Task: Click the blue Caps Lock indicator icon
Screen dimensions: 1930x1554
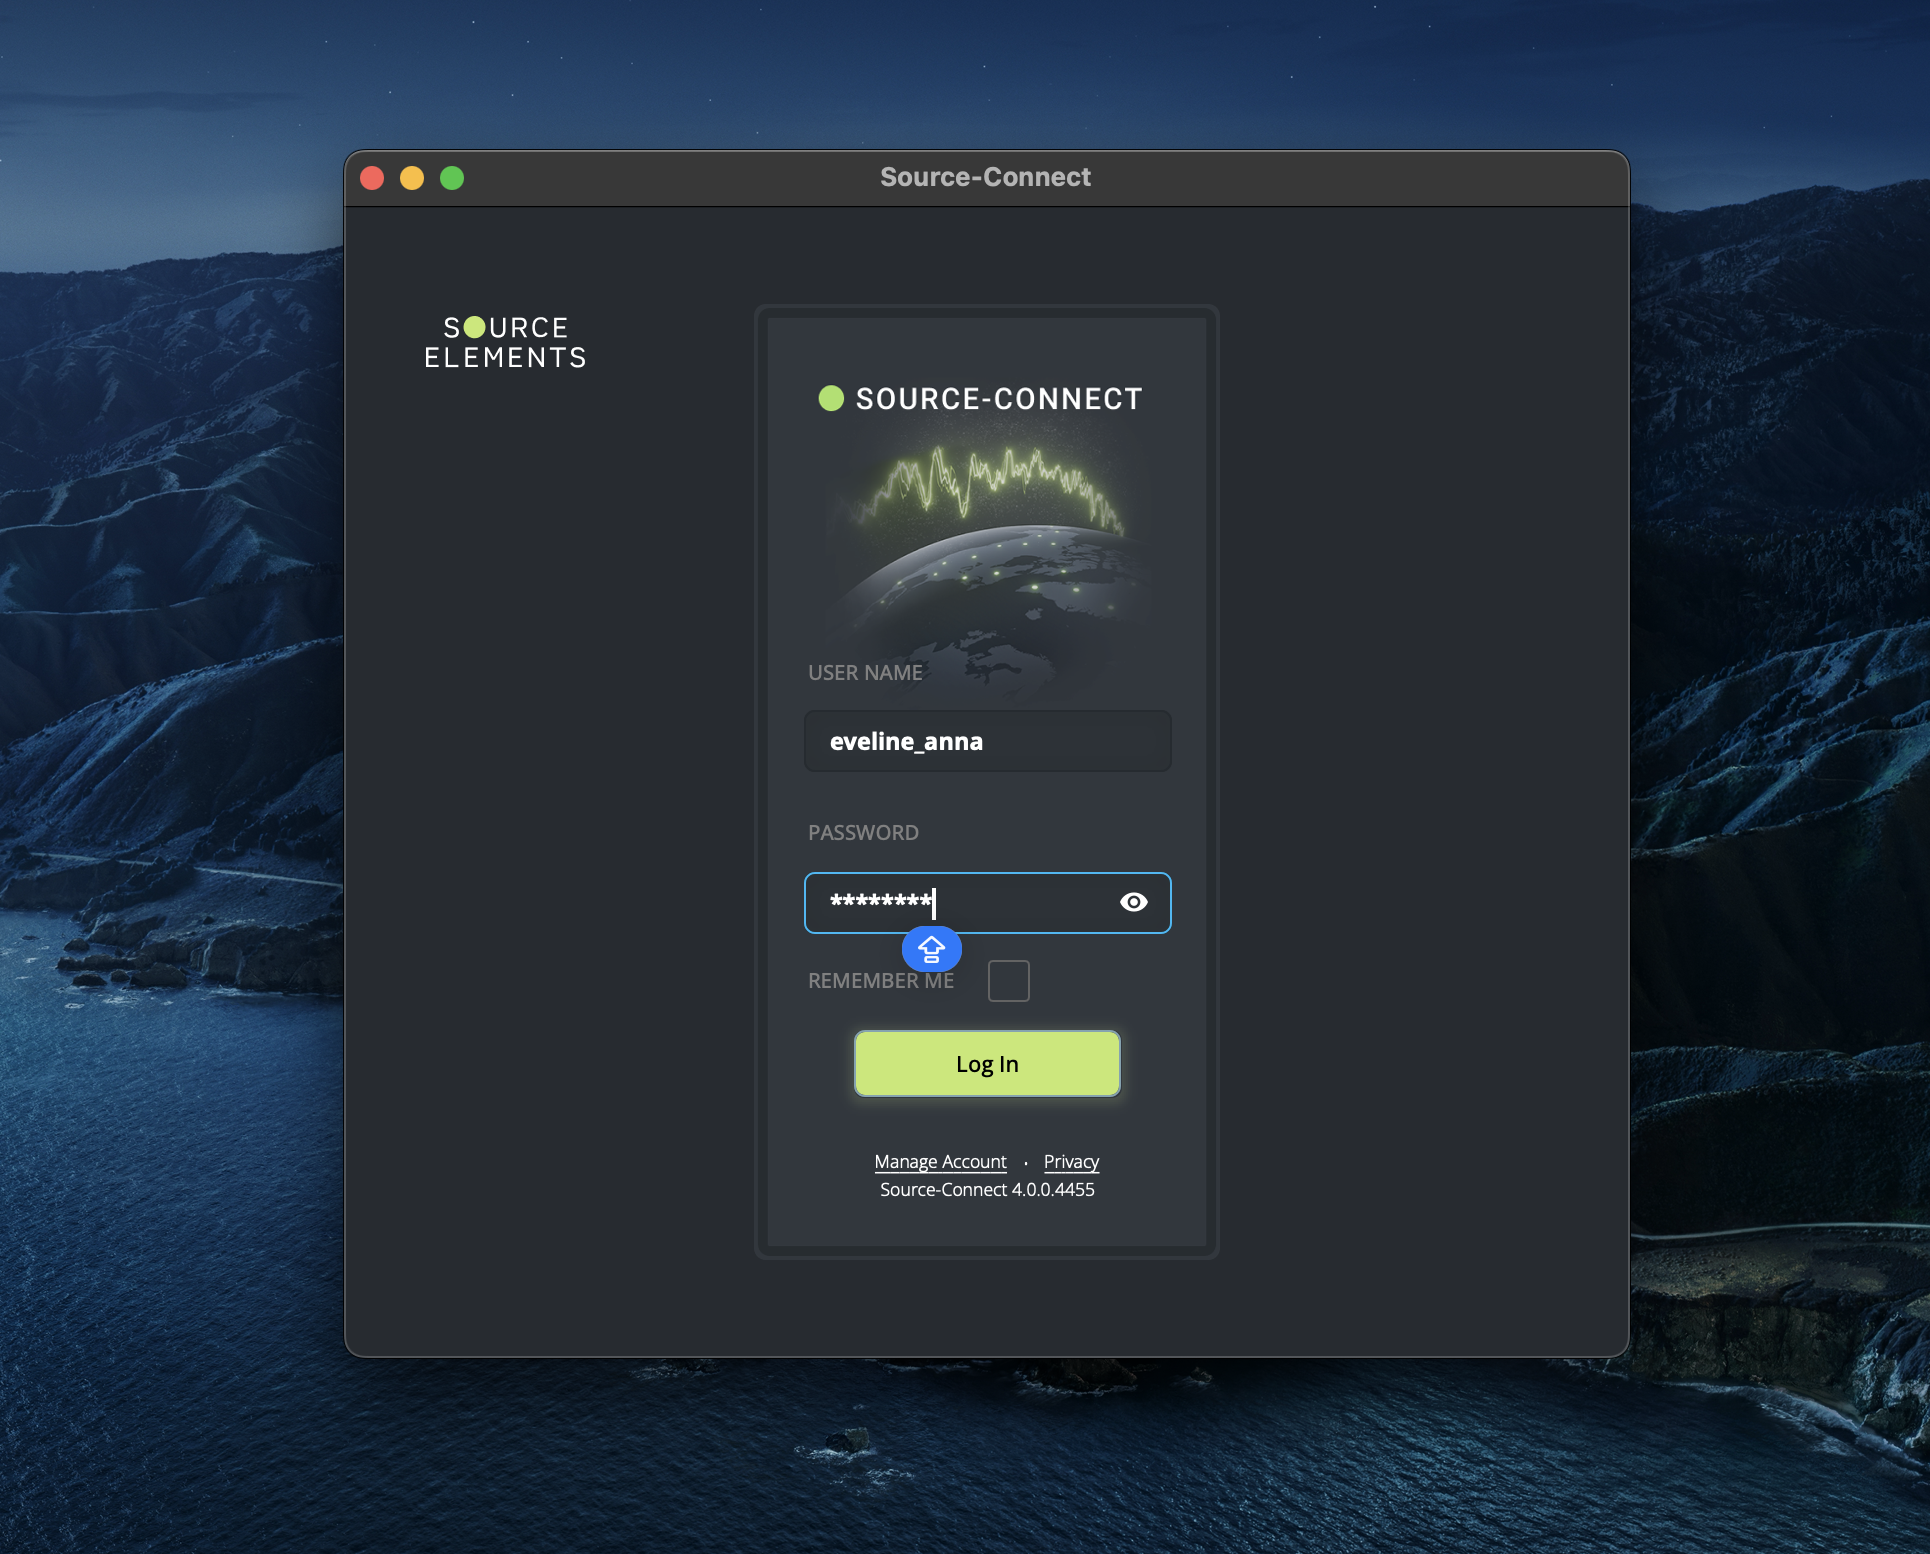Action: click(x=931, y=949)
